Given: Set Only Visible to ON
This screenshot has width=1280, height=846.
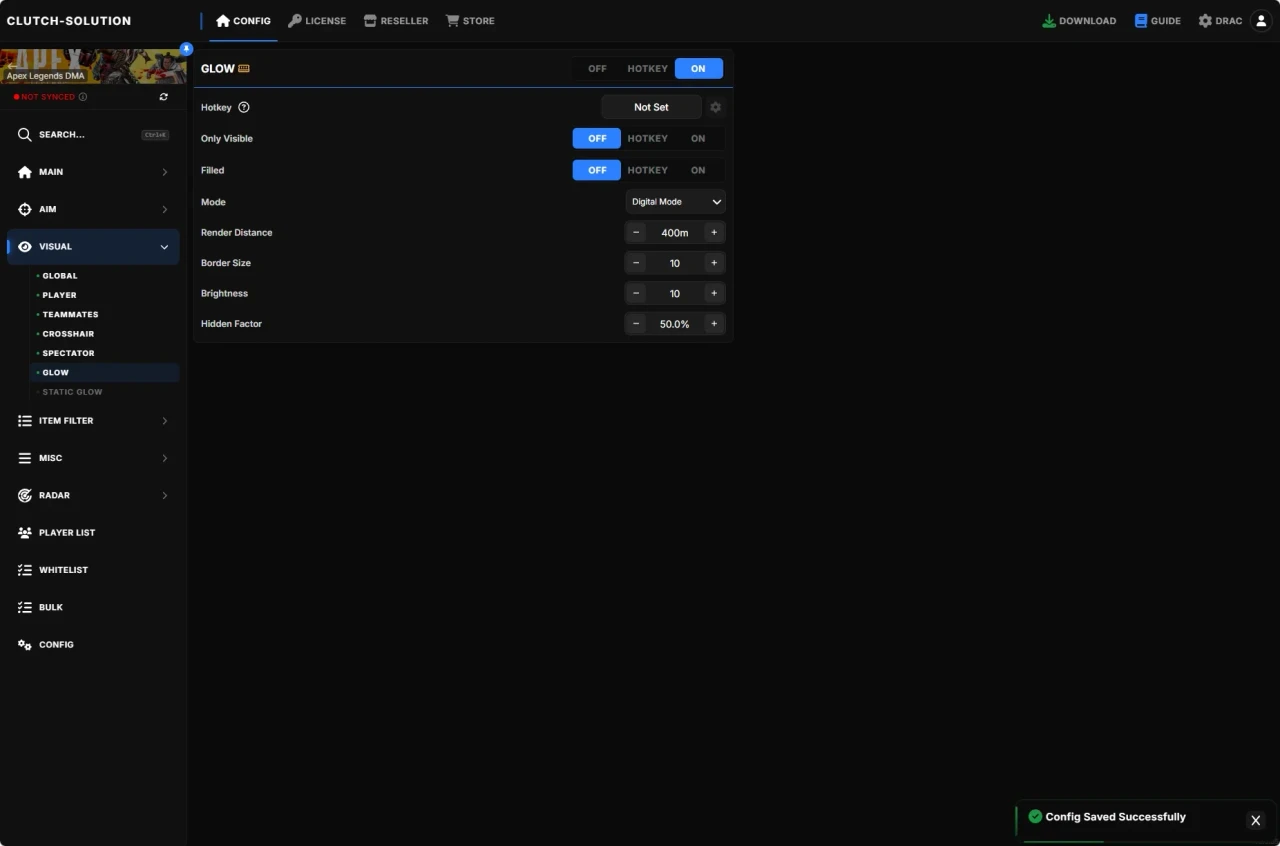Looking at the screenshot, I should pos(698,138).
